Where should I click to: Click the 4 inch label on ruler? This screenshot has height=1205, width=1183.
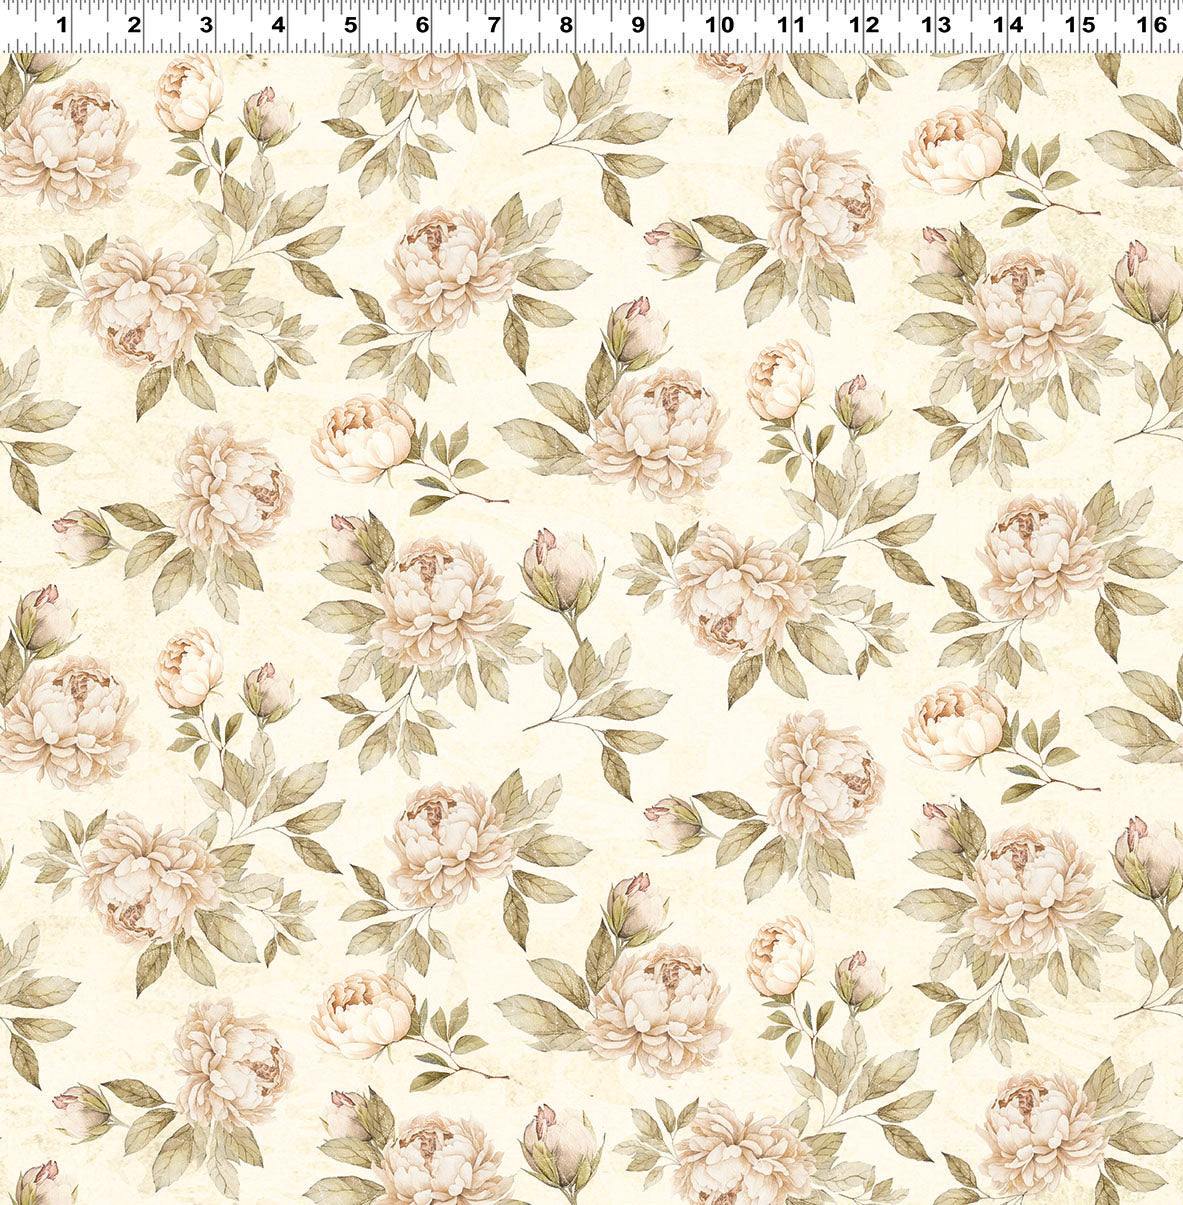278,25
